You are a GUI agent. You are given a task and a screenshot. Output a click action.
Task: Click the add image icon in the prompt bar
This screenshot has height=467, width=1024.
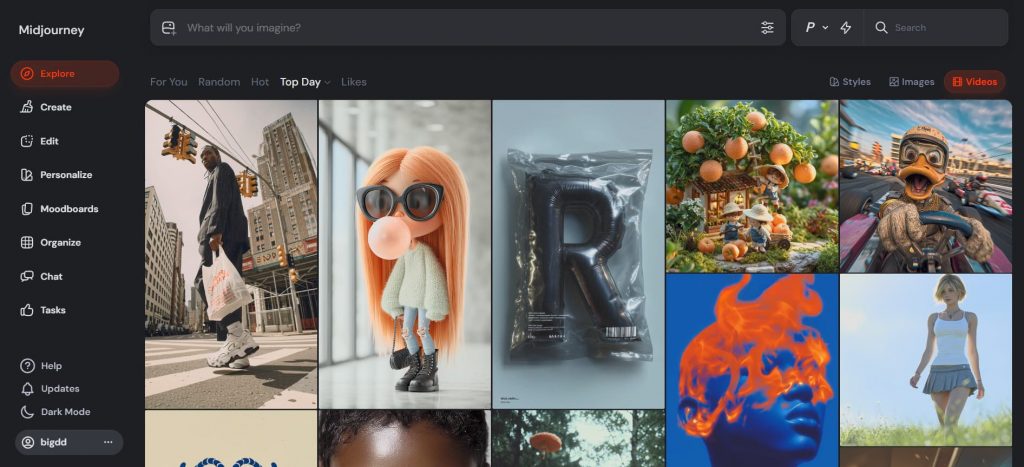pyautogui.click(x=169, y=27)
